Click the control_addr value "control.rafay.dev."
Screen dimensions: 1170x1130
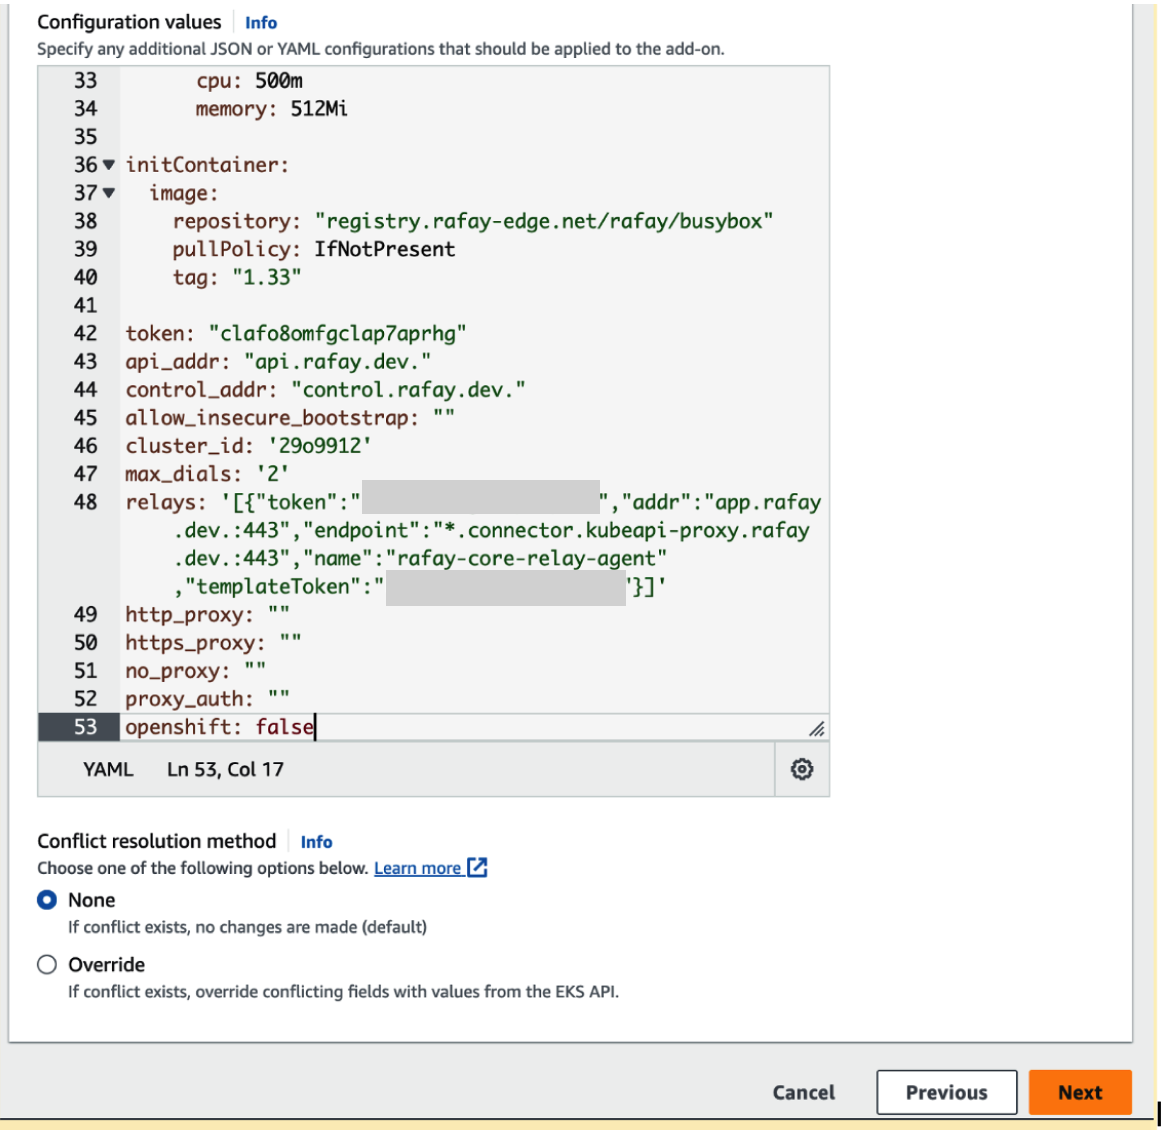pos(408,390)
